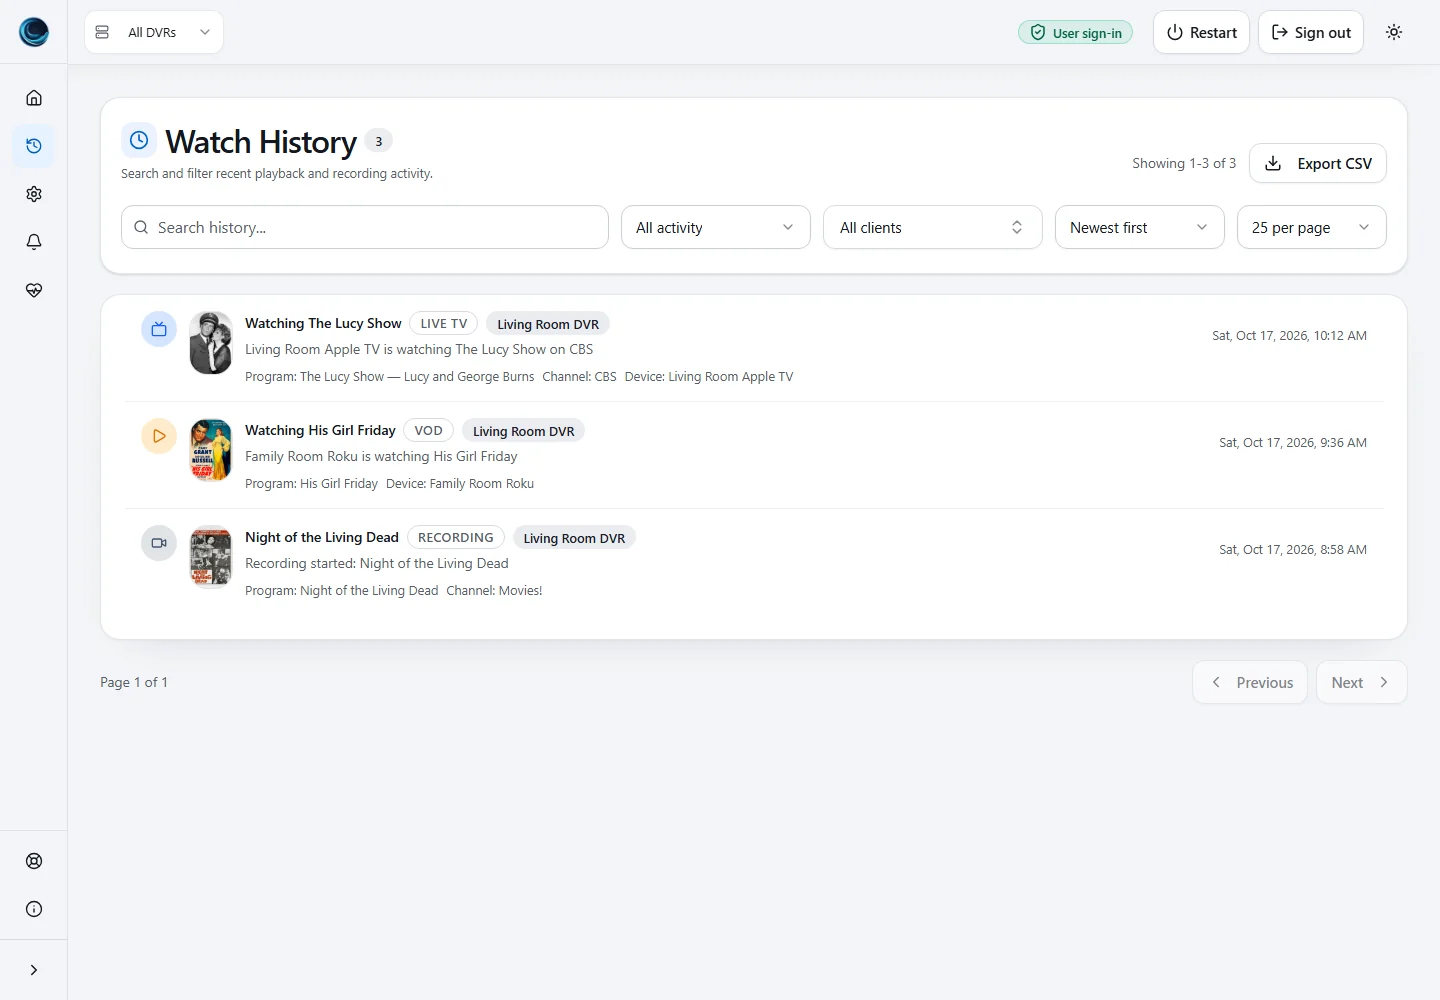Click the Export CSV button
The image size is (1440, 1000).
[x=1318, y=163]
